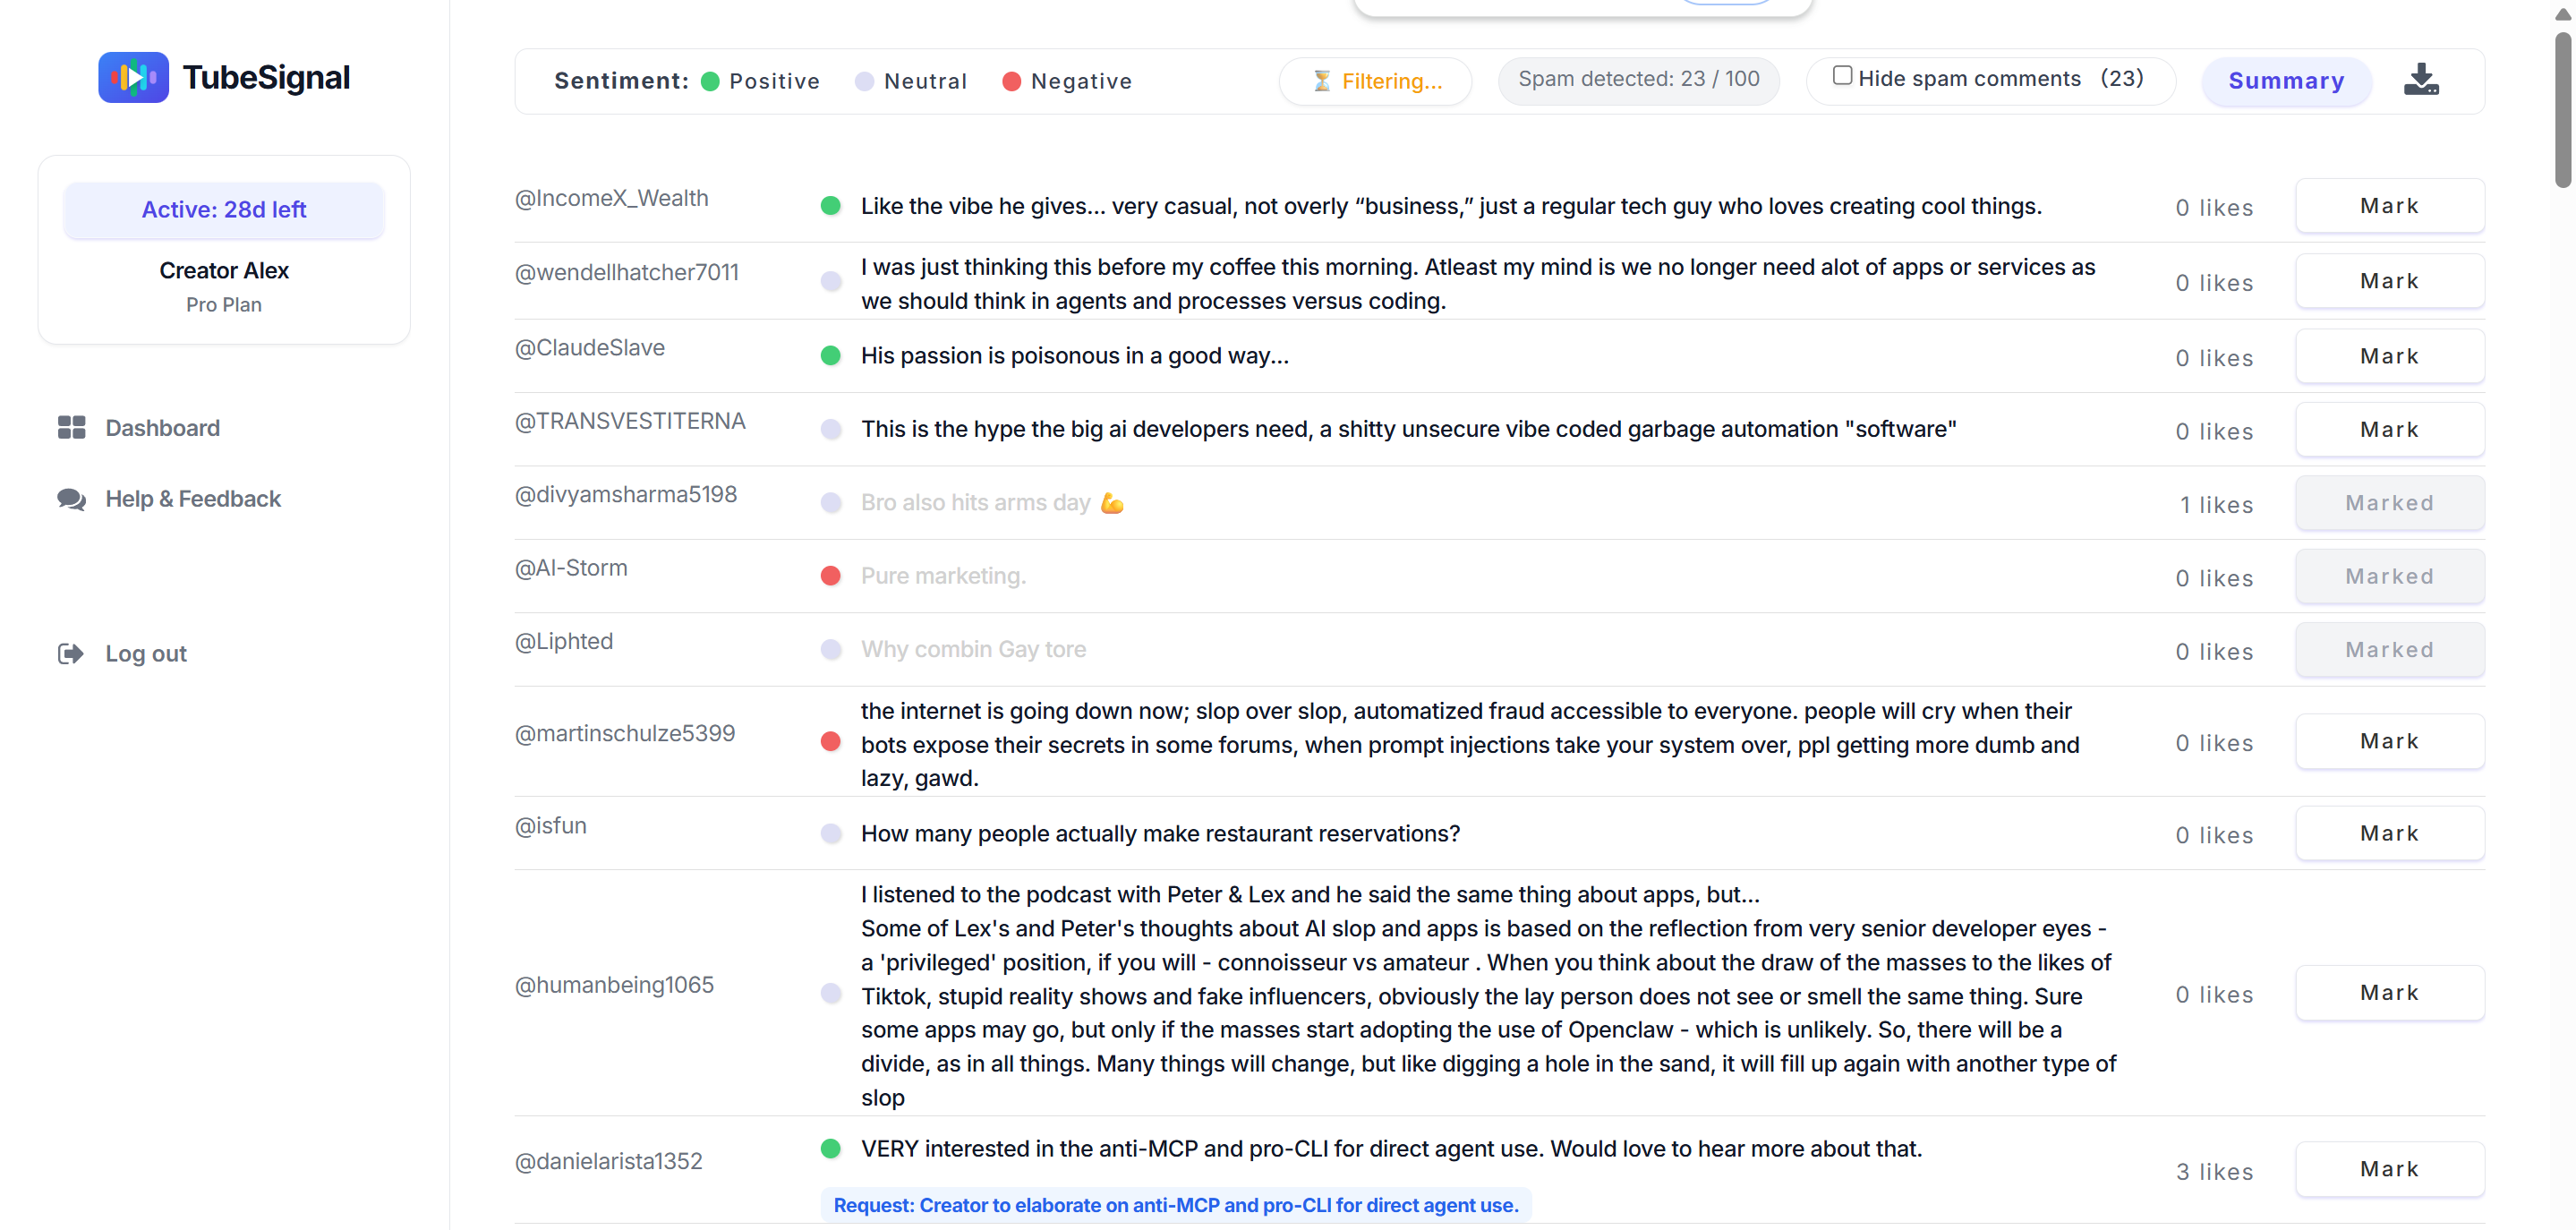This screenshot has width=2576, height=1230.
Task: Click the hourglass Filtering icon
Action: (1321, 81)
